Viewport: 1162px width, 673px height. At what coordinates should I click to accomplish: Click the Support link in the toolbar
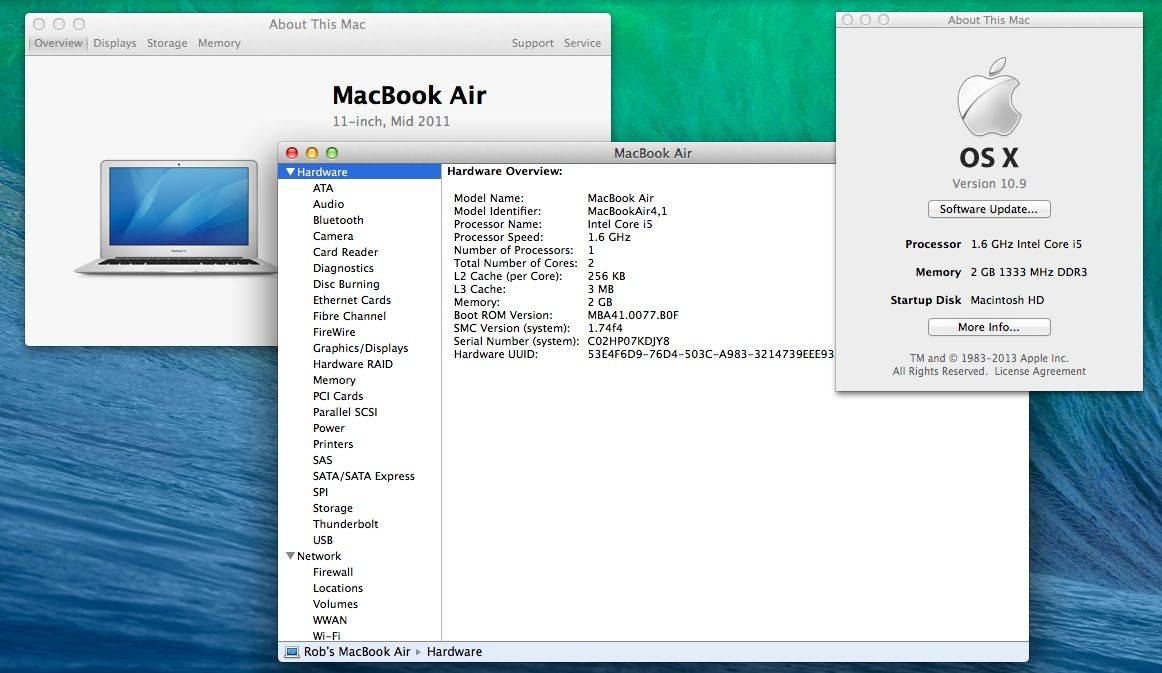532,43
